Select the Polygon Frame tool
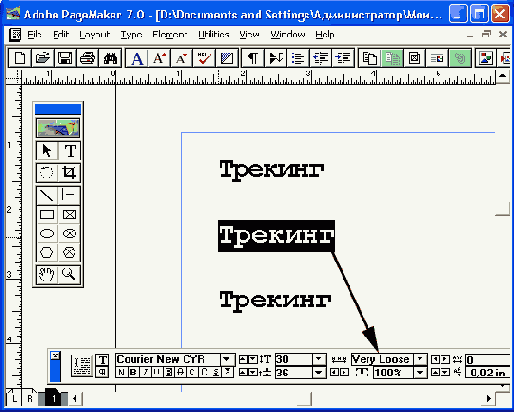This screenshot has height=412, width=514. pos(70,252)
